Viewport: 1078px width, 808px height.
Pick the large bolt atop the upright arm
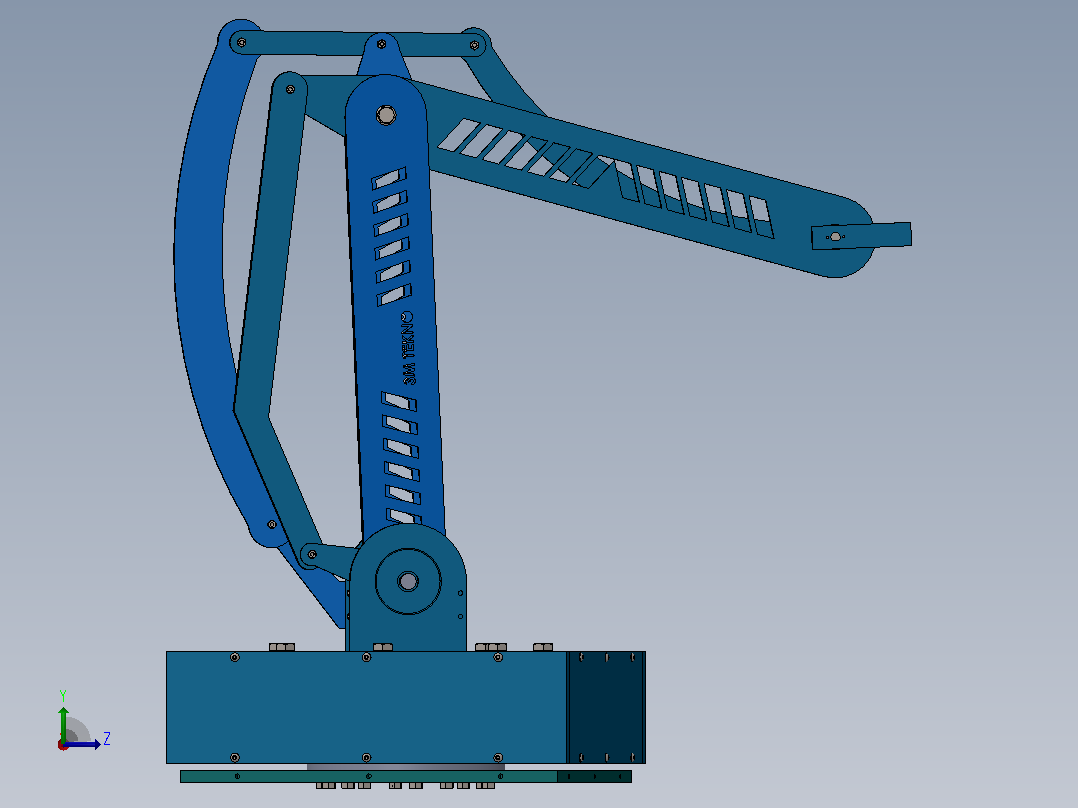tap(386, 115)
